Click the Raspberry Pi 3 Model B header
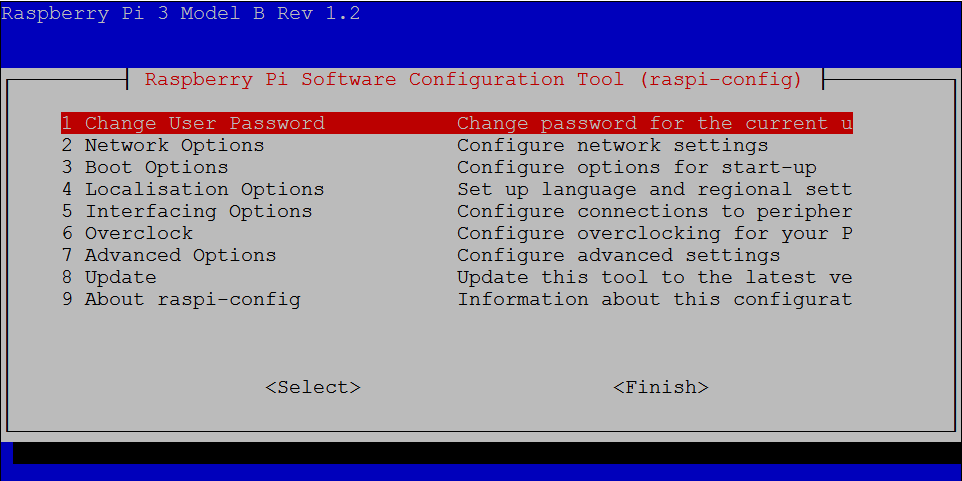This screenshot has height=481, width=962. (x=181, y=13)
